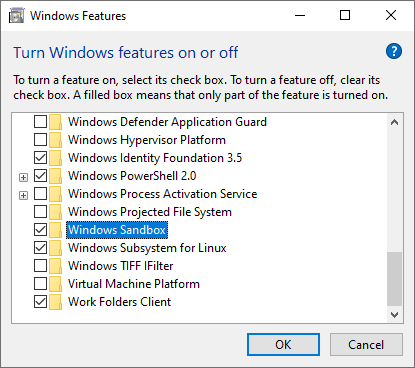Expand the Windows PowerShell 2.0 node
Viewport: 415px width, 368px height.
pos(23,177)
